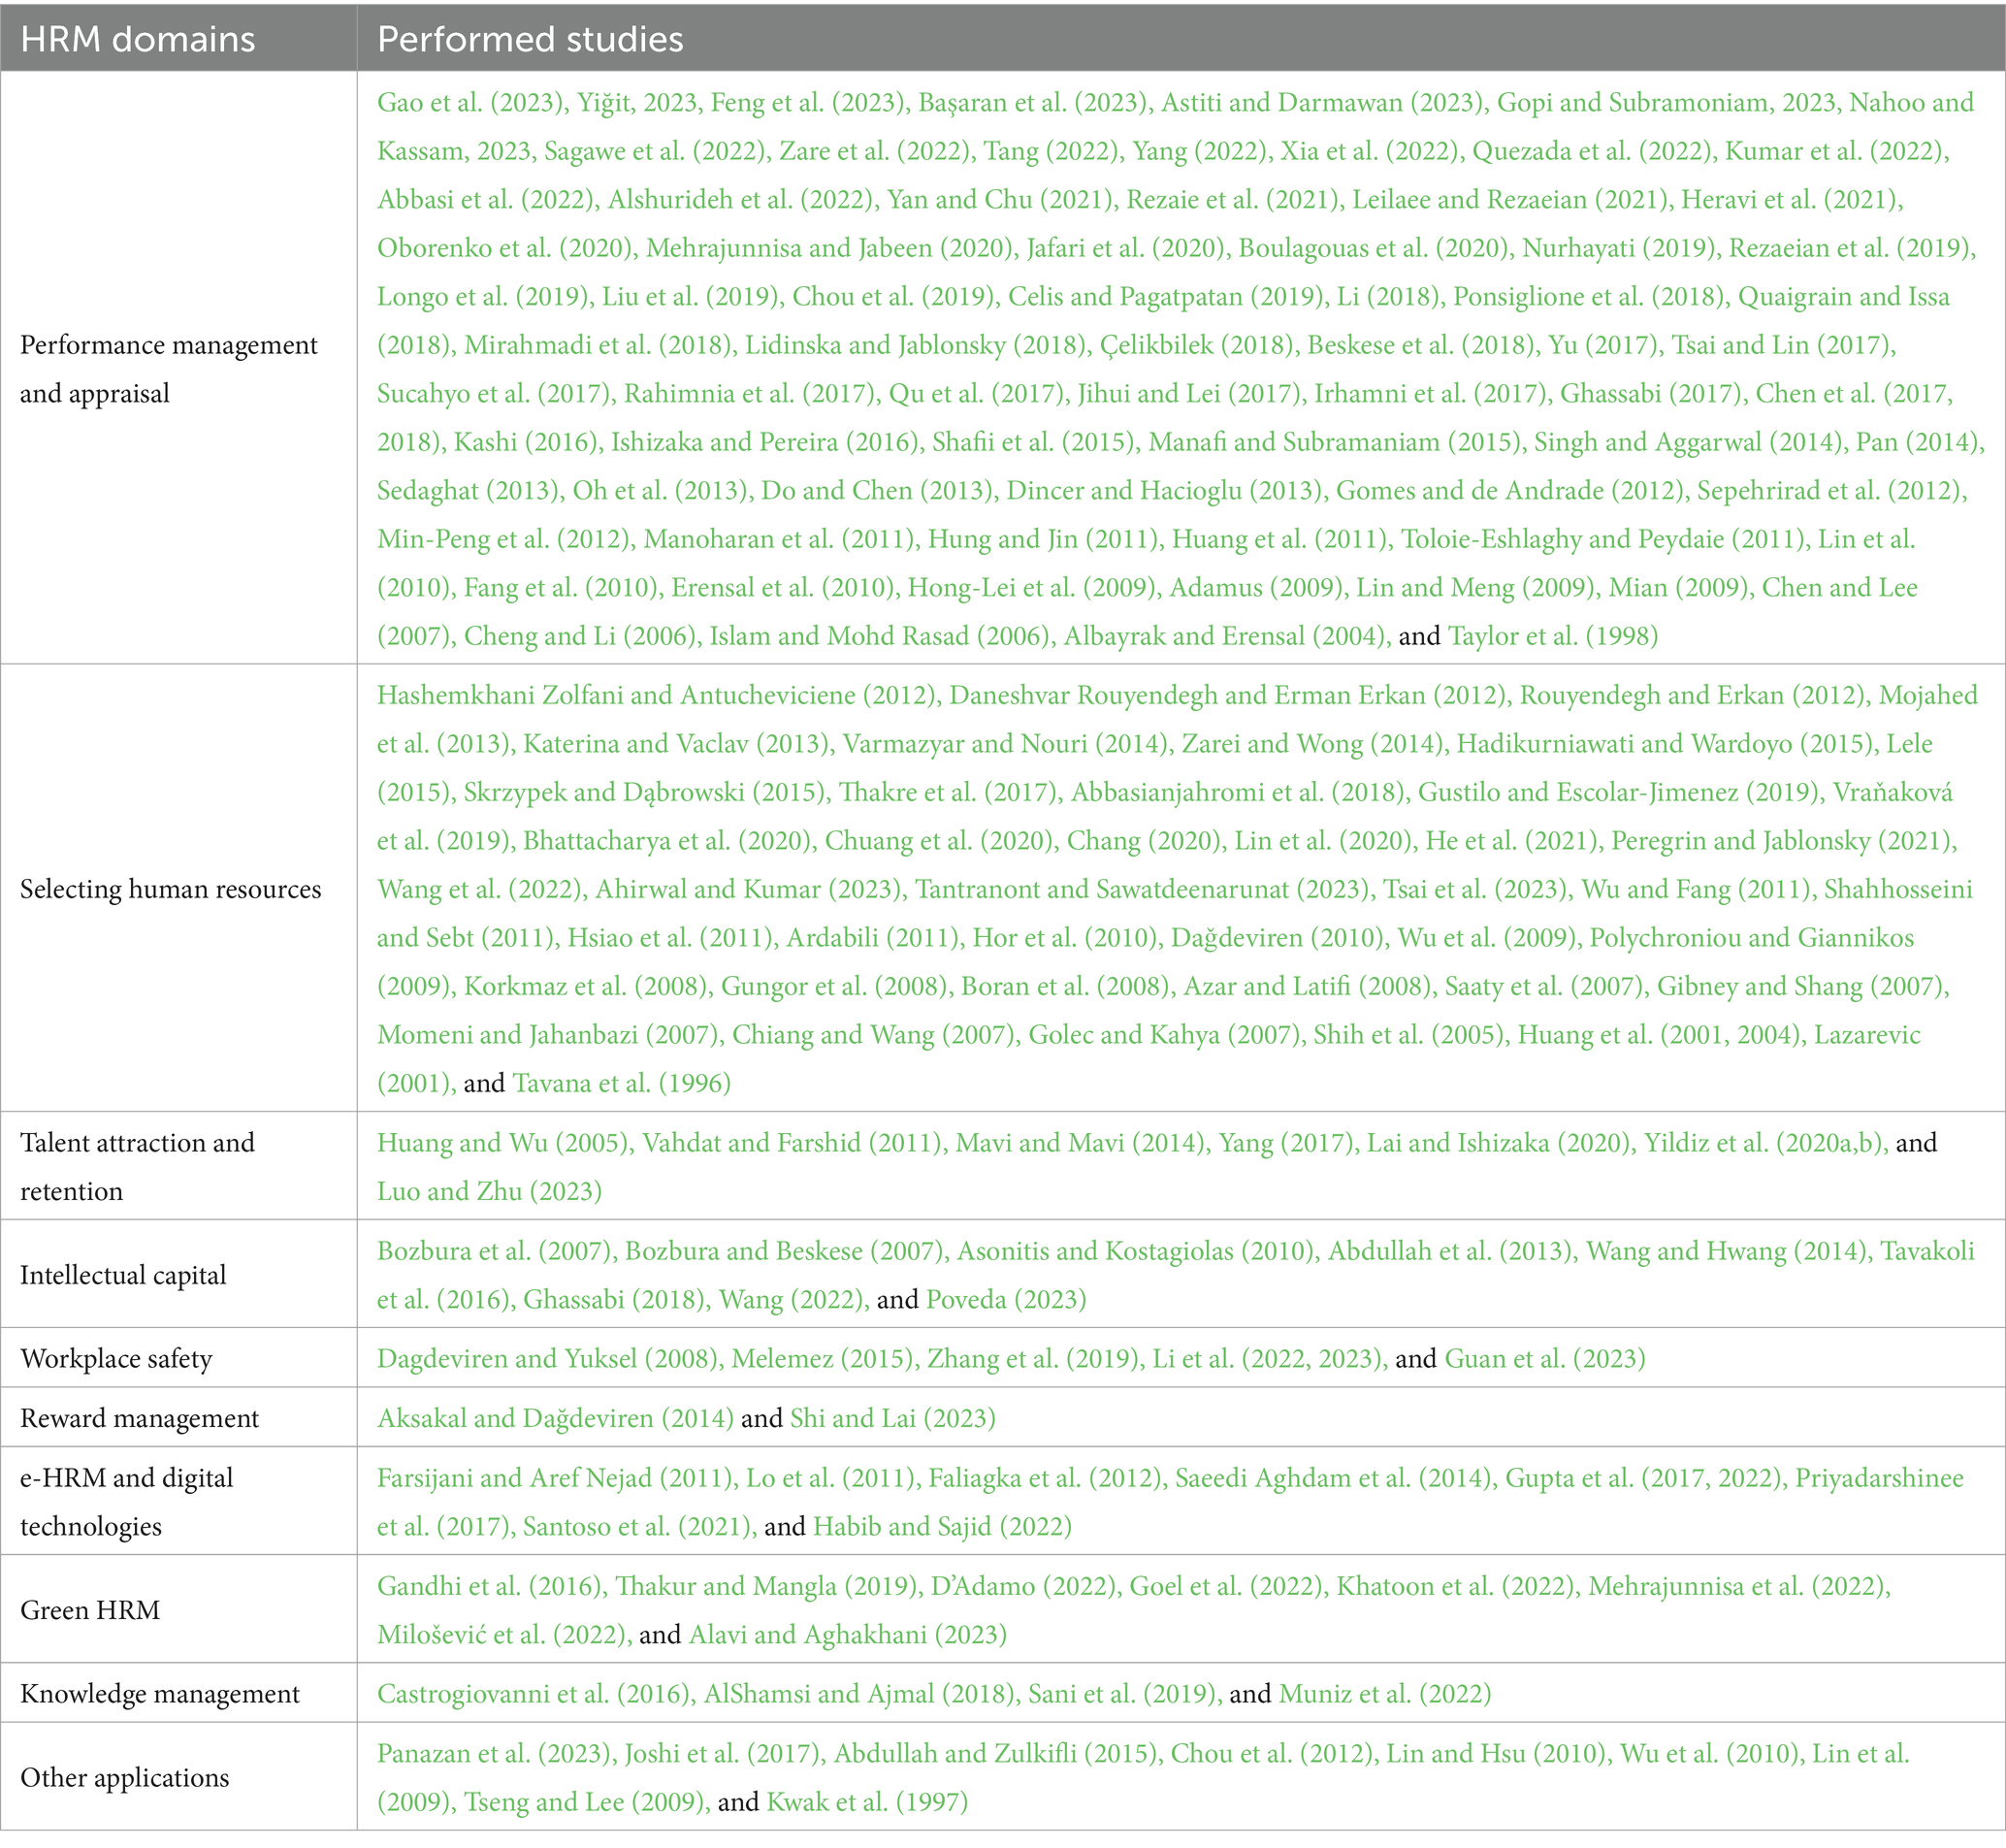Open Shi and Lai (2023) link
This screenshot has height=1848, width=2006.
pos(892,1418)
